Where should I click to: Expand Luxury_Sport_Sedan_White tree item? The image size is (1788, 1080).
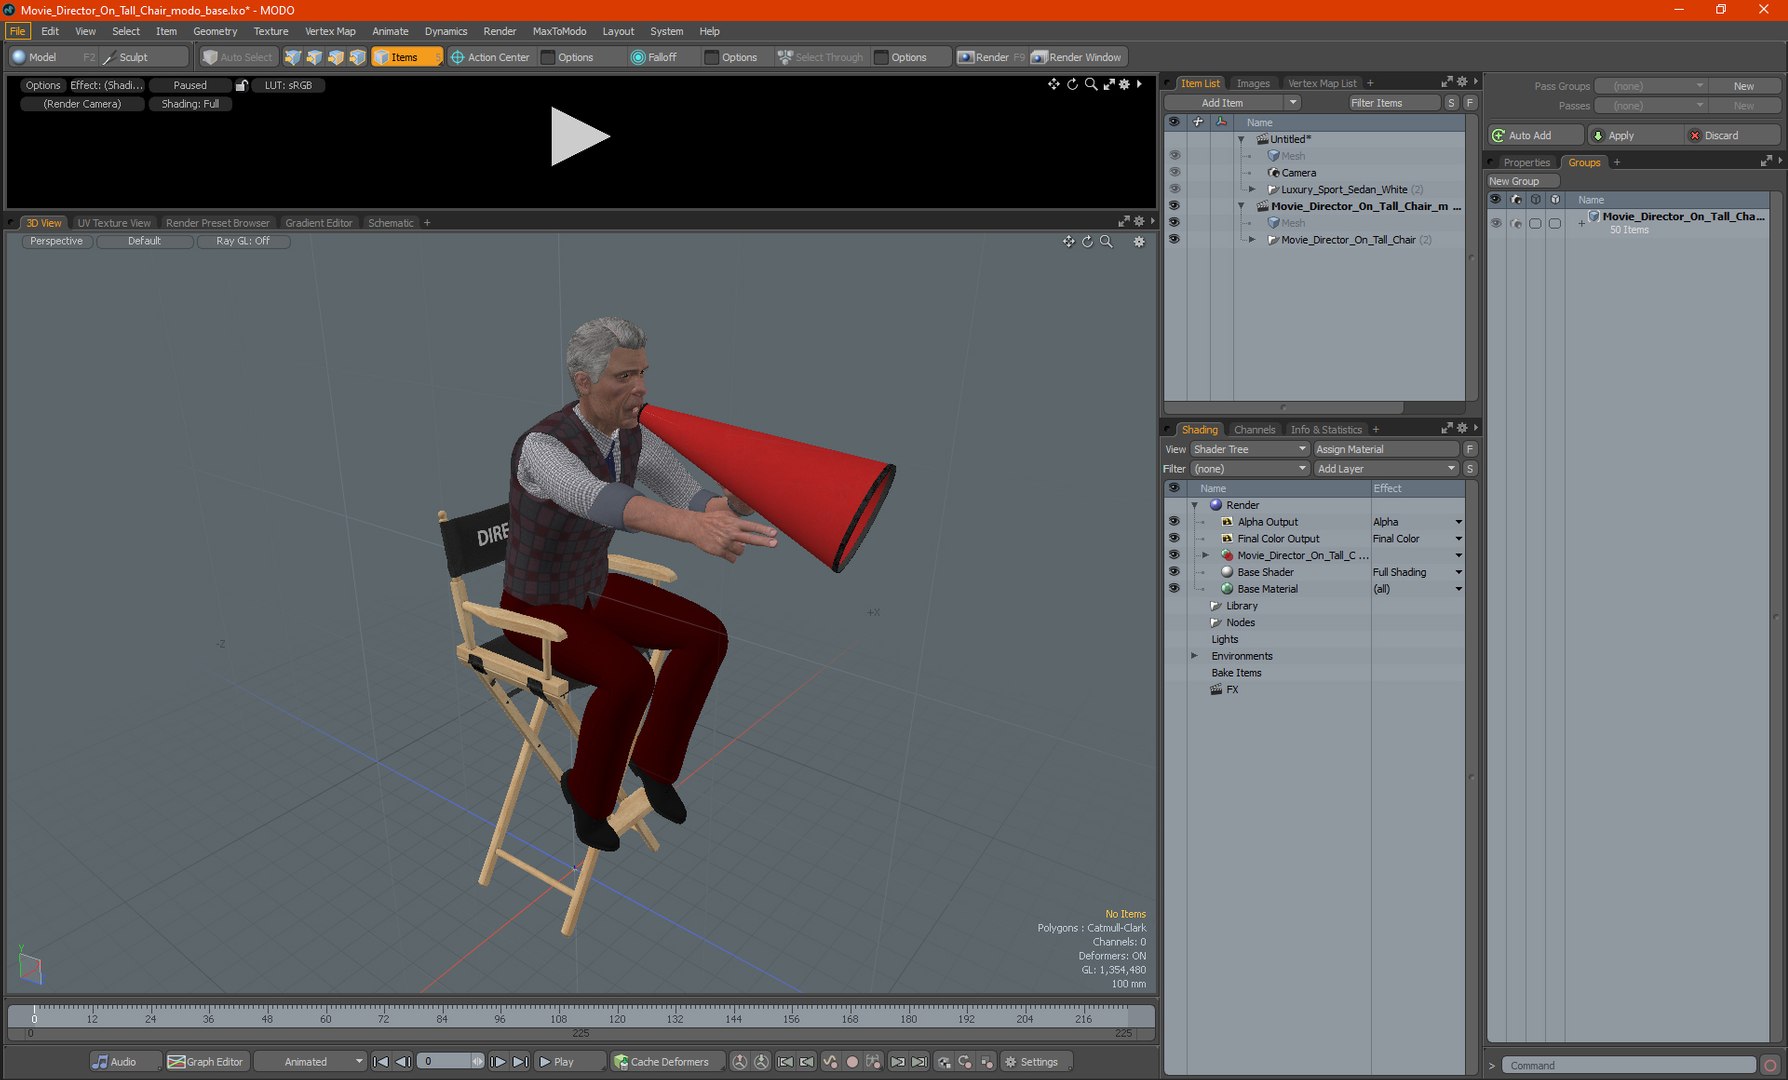[x=1252, y=189]
